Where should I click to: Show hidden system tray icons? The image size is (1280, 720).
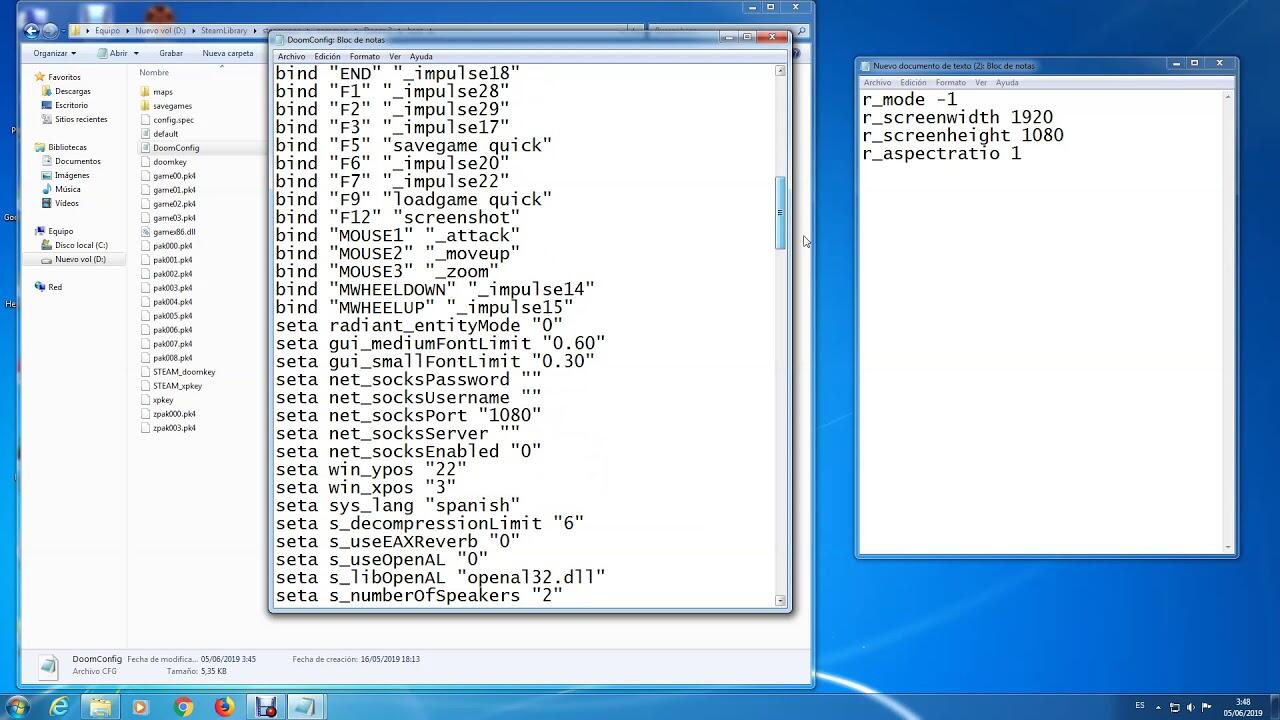(1160, 707)
